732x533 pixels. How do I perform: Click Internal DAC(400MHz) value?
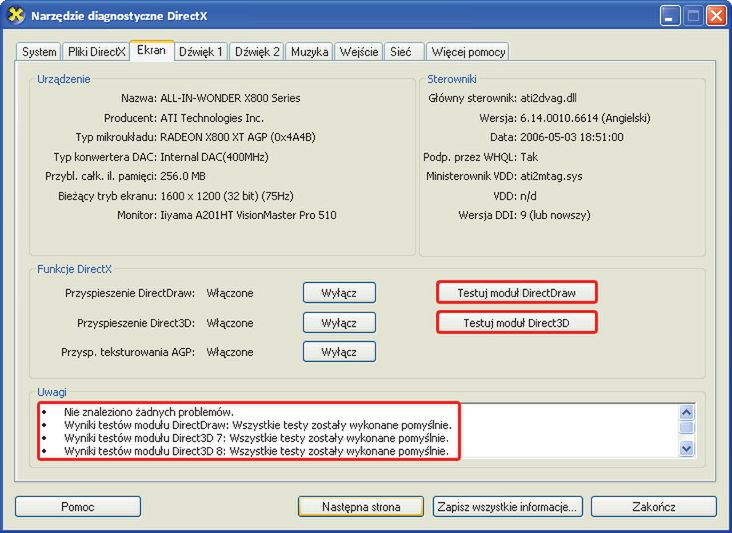tap(214, 157)
